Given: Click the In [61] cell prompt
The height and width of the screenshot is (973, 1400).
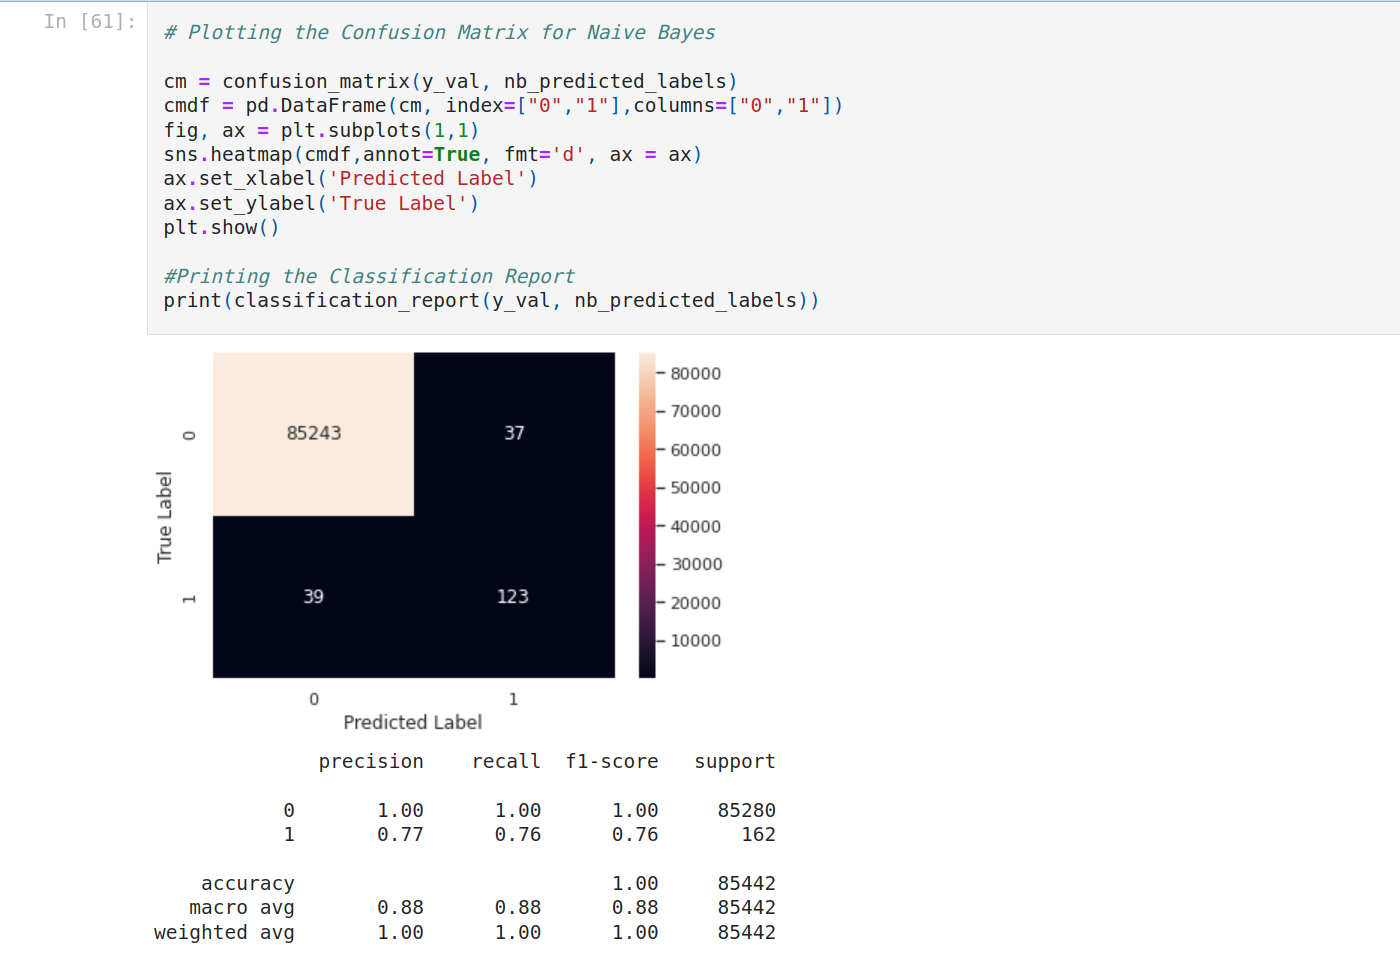Looking at the screenshot, I should tap(90, 21).
